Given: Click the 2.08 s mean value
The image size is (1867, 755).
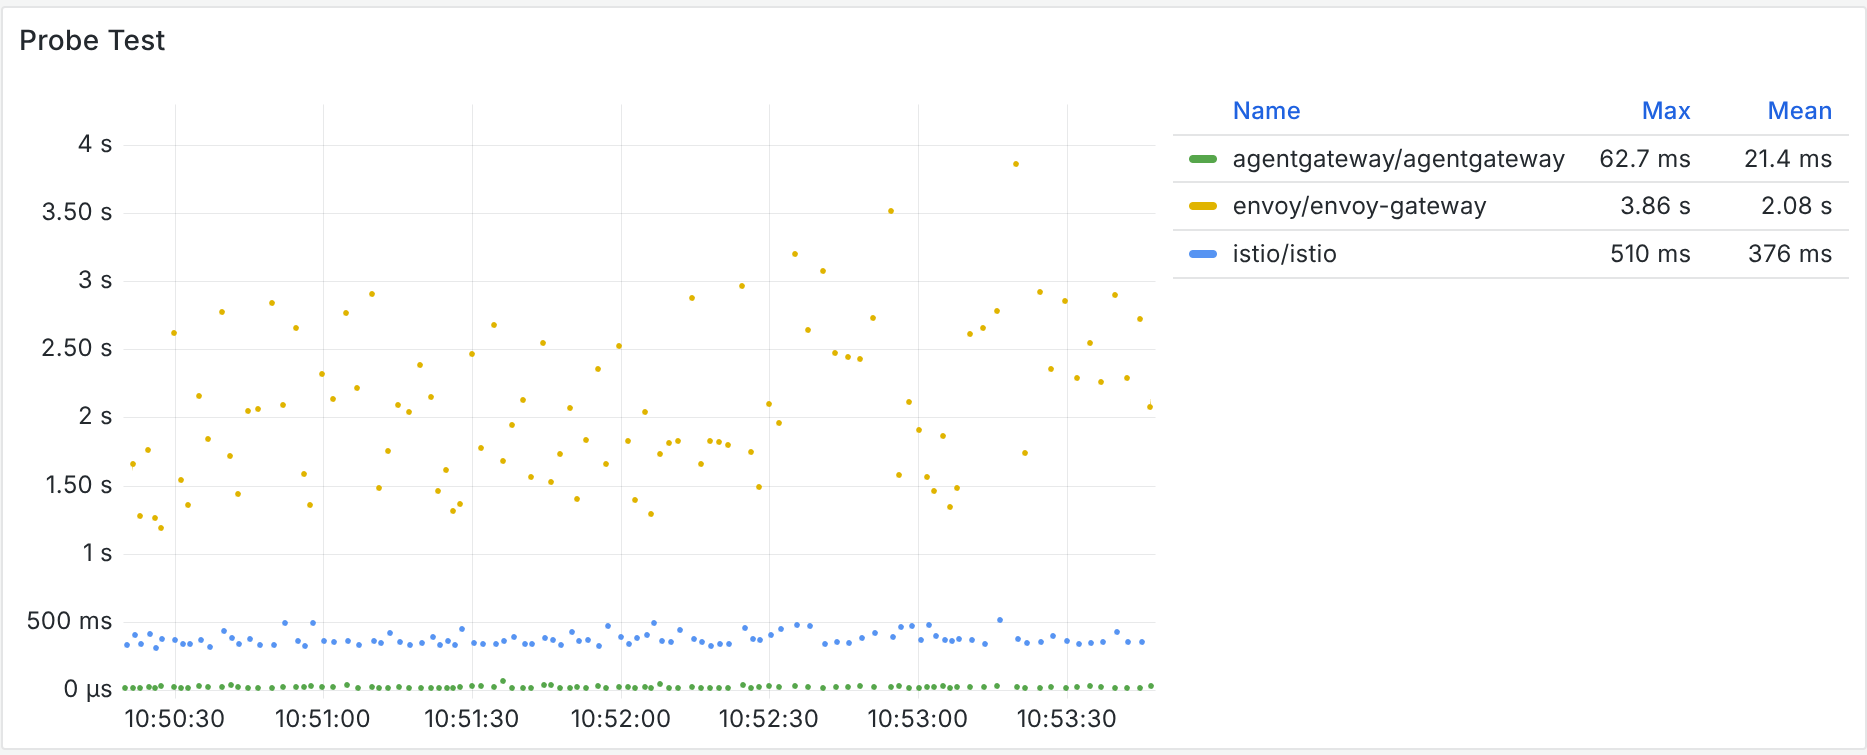Looking at the screenshot, I should click(1796, 206).
